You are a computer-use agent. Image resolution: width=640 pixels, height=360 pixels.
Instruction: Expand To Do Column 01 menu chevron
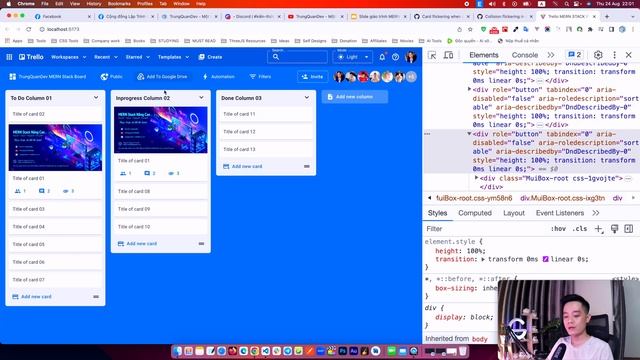point(96,98)
